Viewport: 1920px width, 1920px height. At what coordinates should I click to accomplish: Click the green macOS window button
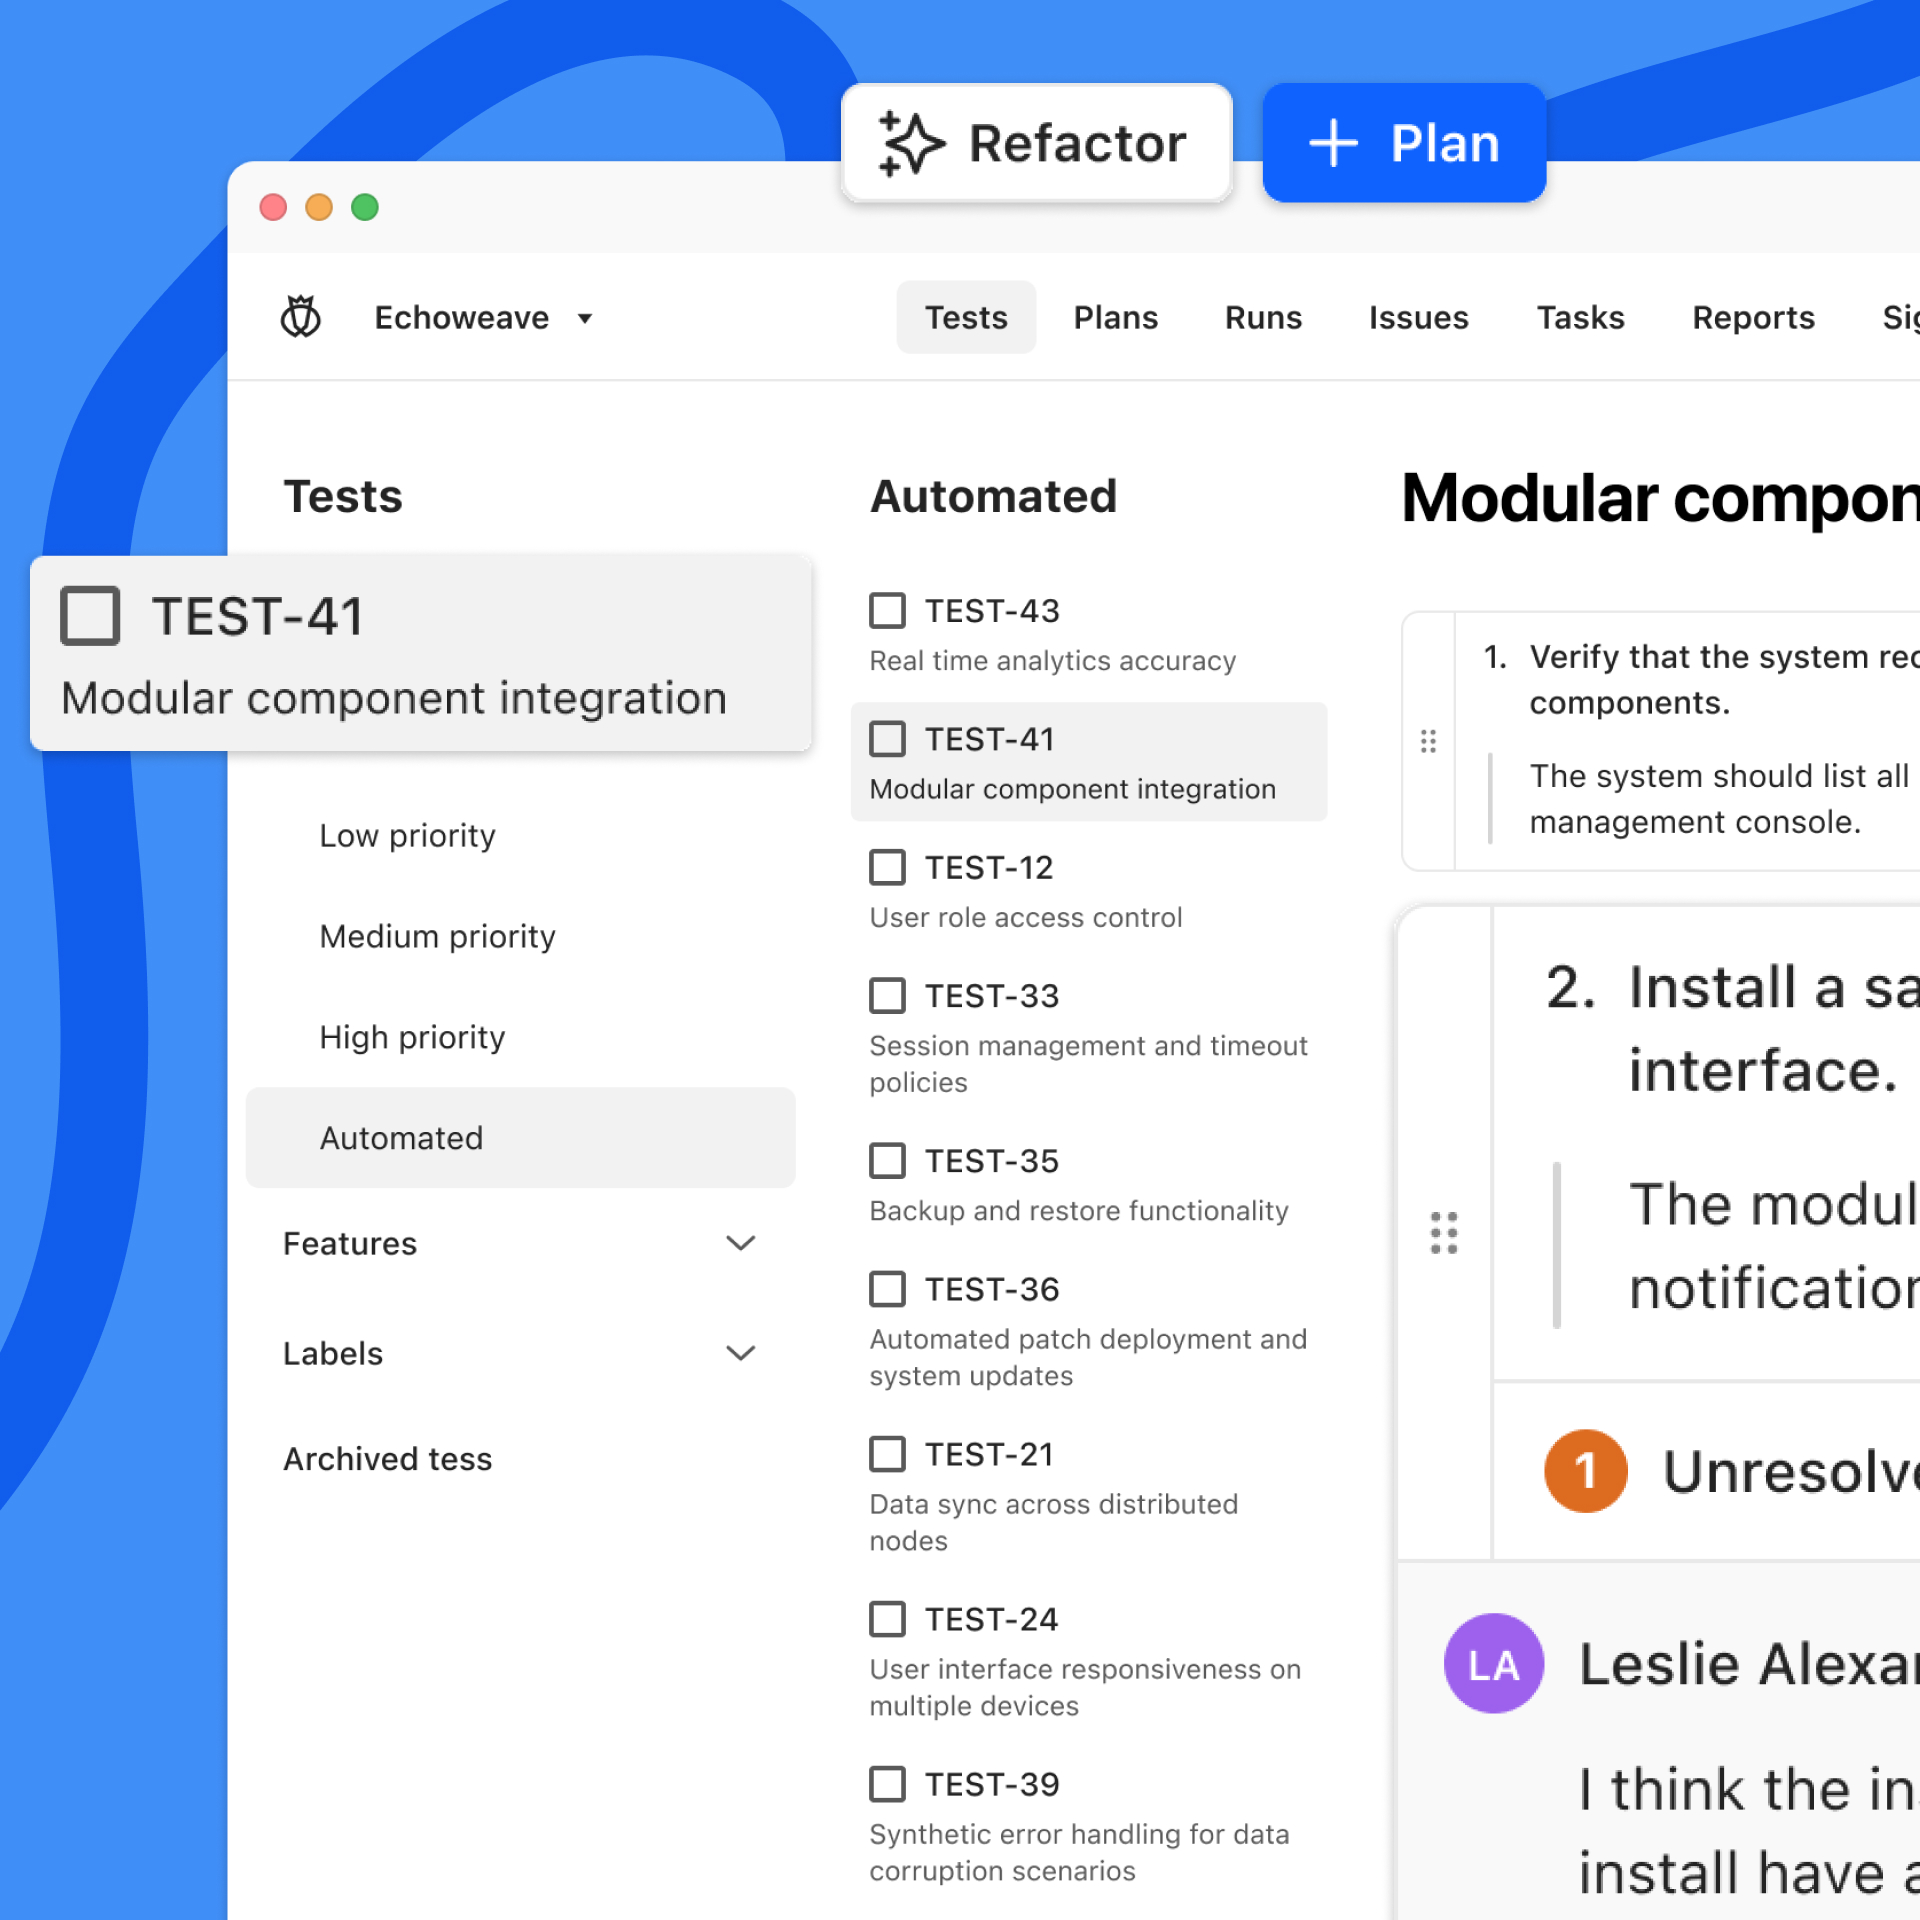coord(365,207)
